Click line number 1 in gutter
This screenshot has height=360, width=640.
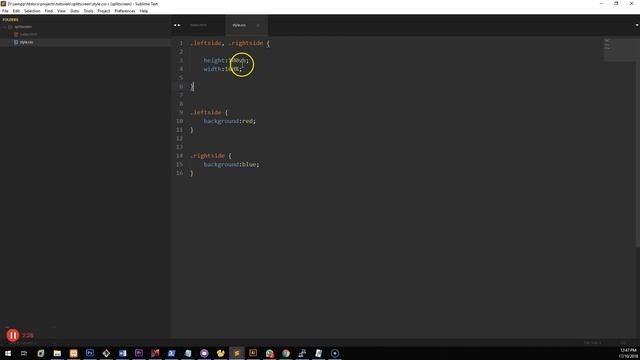point(181,43)
